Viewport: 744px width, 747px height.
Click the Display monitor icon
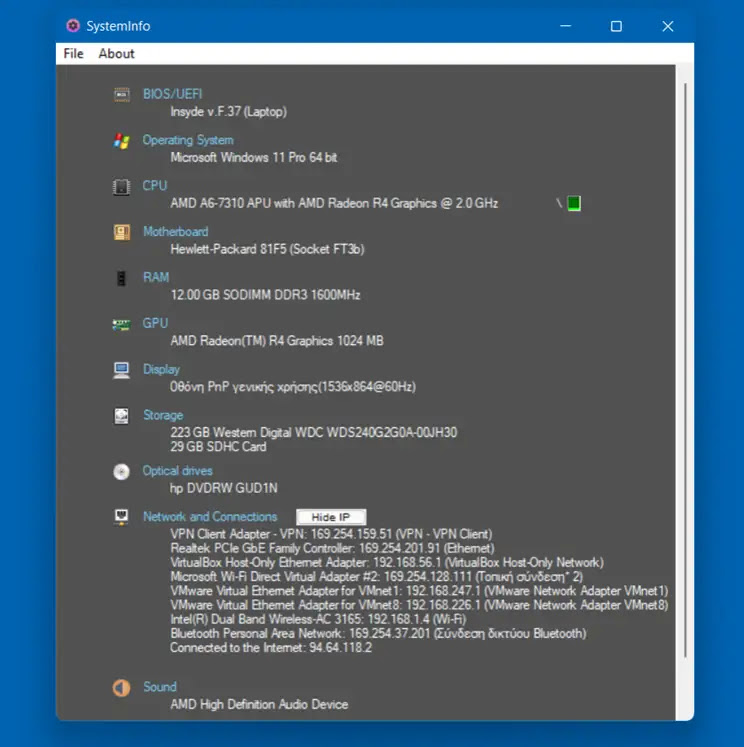121,370
